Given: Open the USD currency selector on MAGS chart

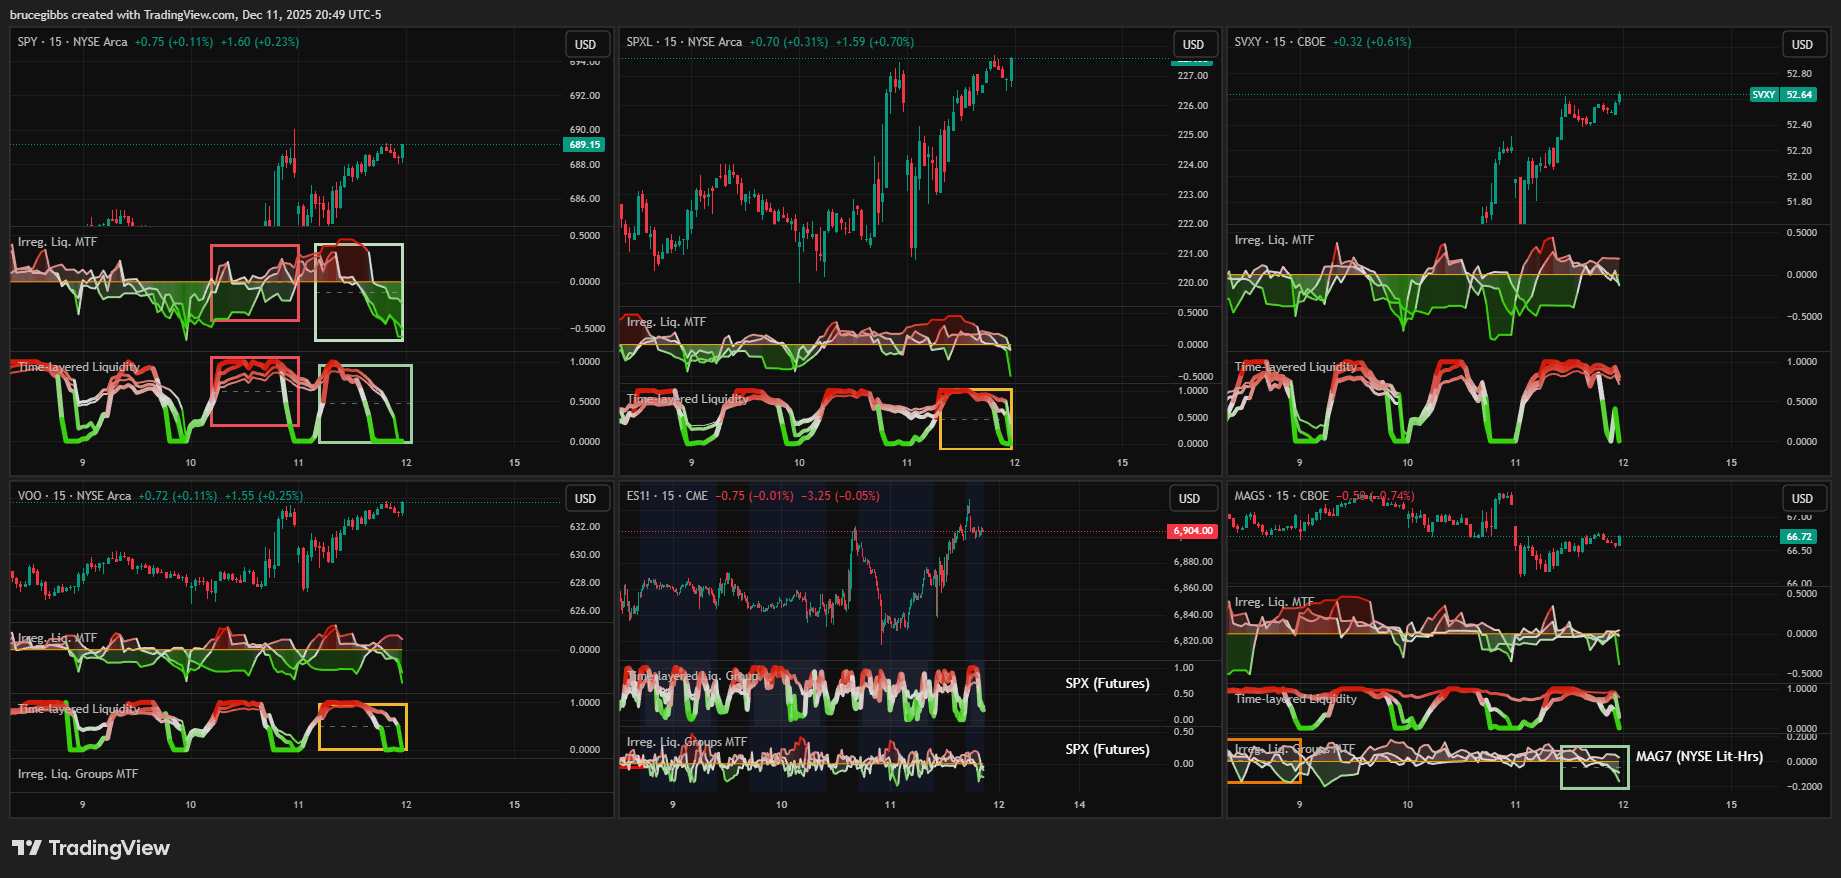Looking at the screenshot, I should pyautogui.click(x=1801, y=499).
